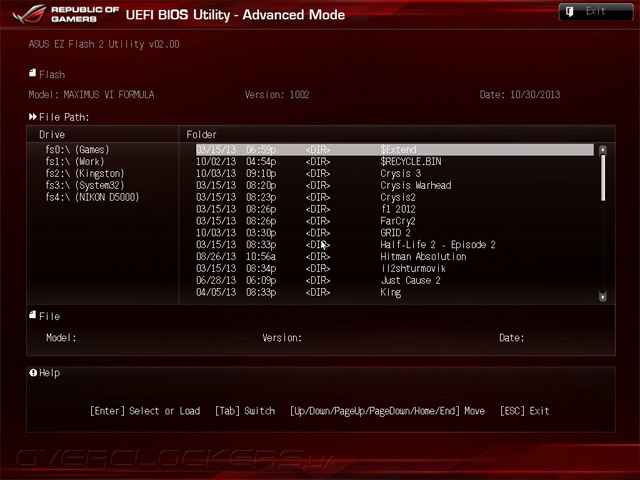Open the $RECYCLE.BIN folder
The width and height of the screenshot is (640, 480).
(395, 162)
